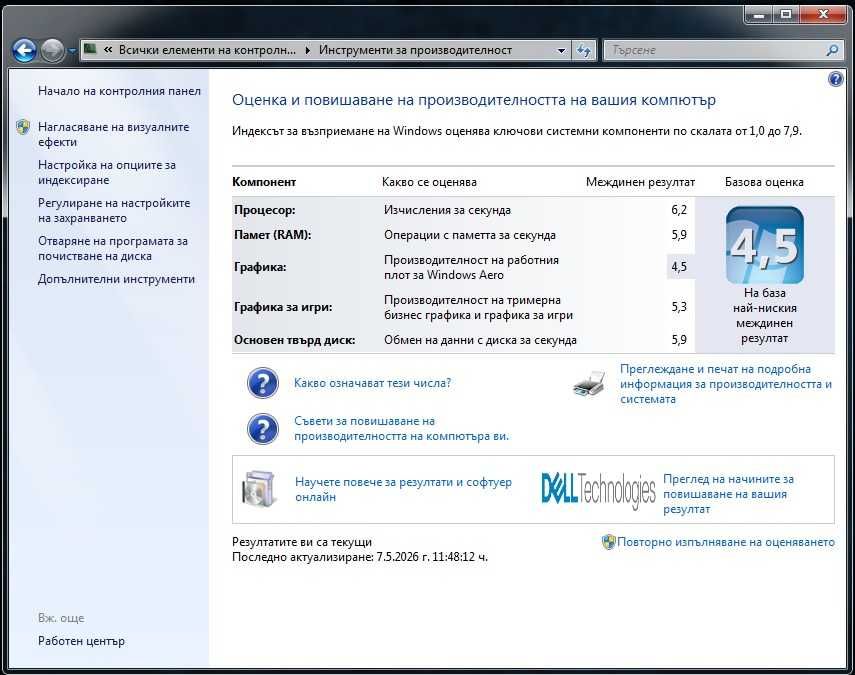The image size is (855, 675).
Task: Expand the address bar history dropdown arrow
Action: pyautogui.click(x=561, y=50)
